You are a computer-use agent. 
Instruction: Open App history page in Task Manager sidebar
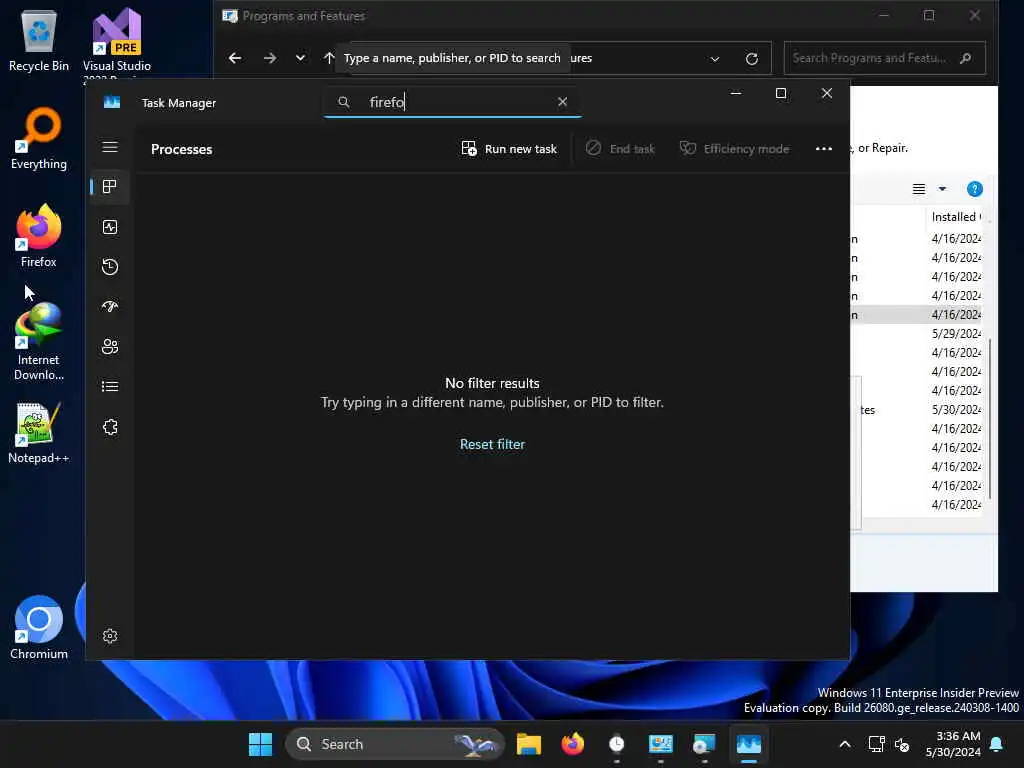pos(110,266)
